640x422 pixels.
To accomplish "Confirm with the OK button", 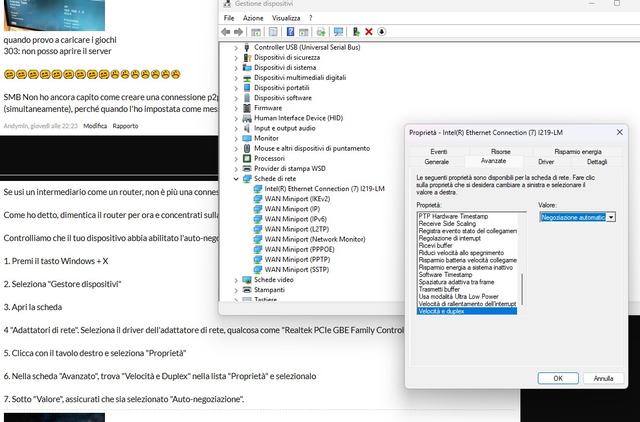I will coord(558,378).
